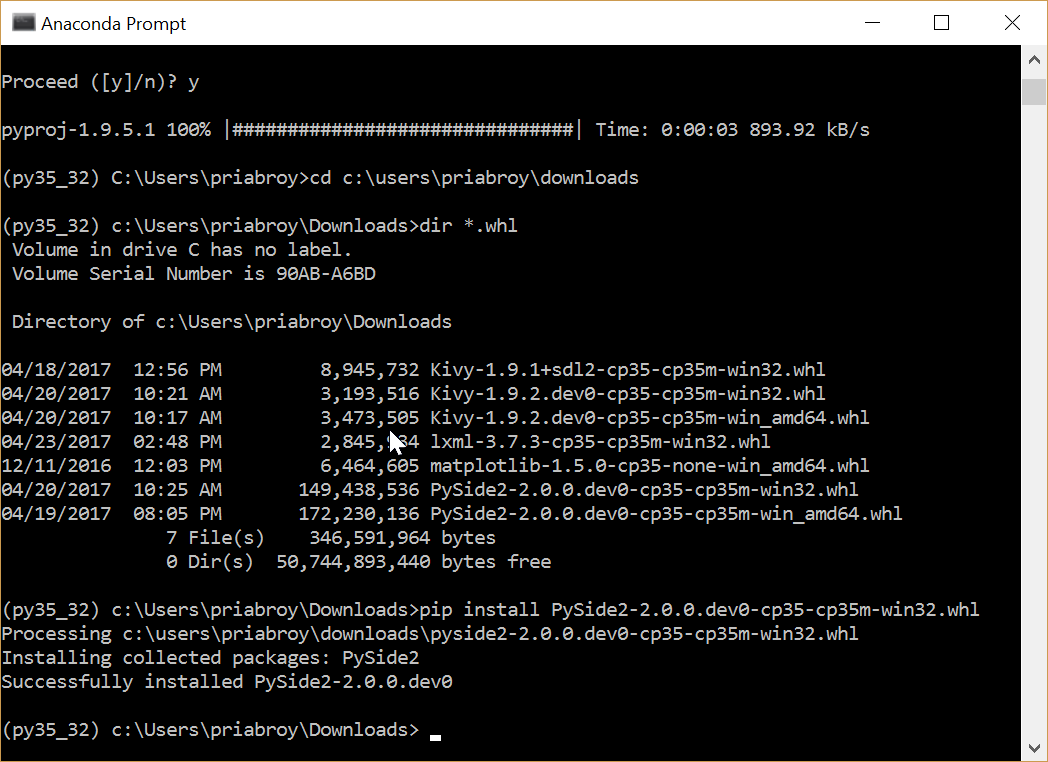Click the date 12/11/2016 in listing
Image resolution: width=1048 pixels, height=762 pixels.
(56, 466)
